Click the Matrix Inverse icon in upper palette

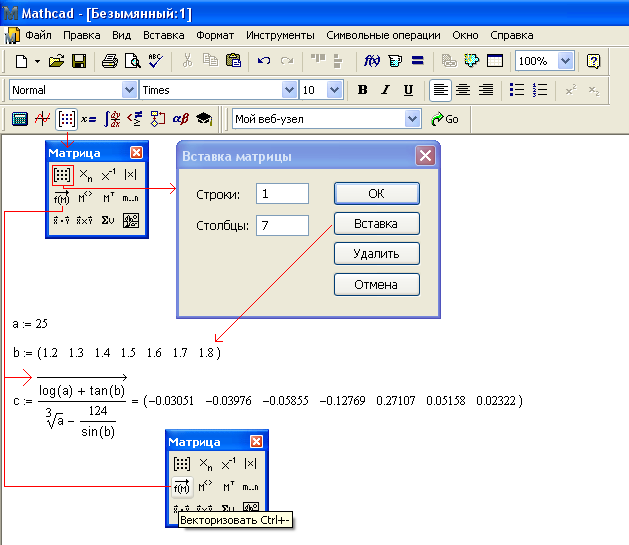tap(108, 175)
